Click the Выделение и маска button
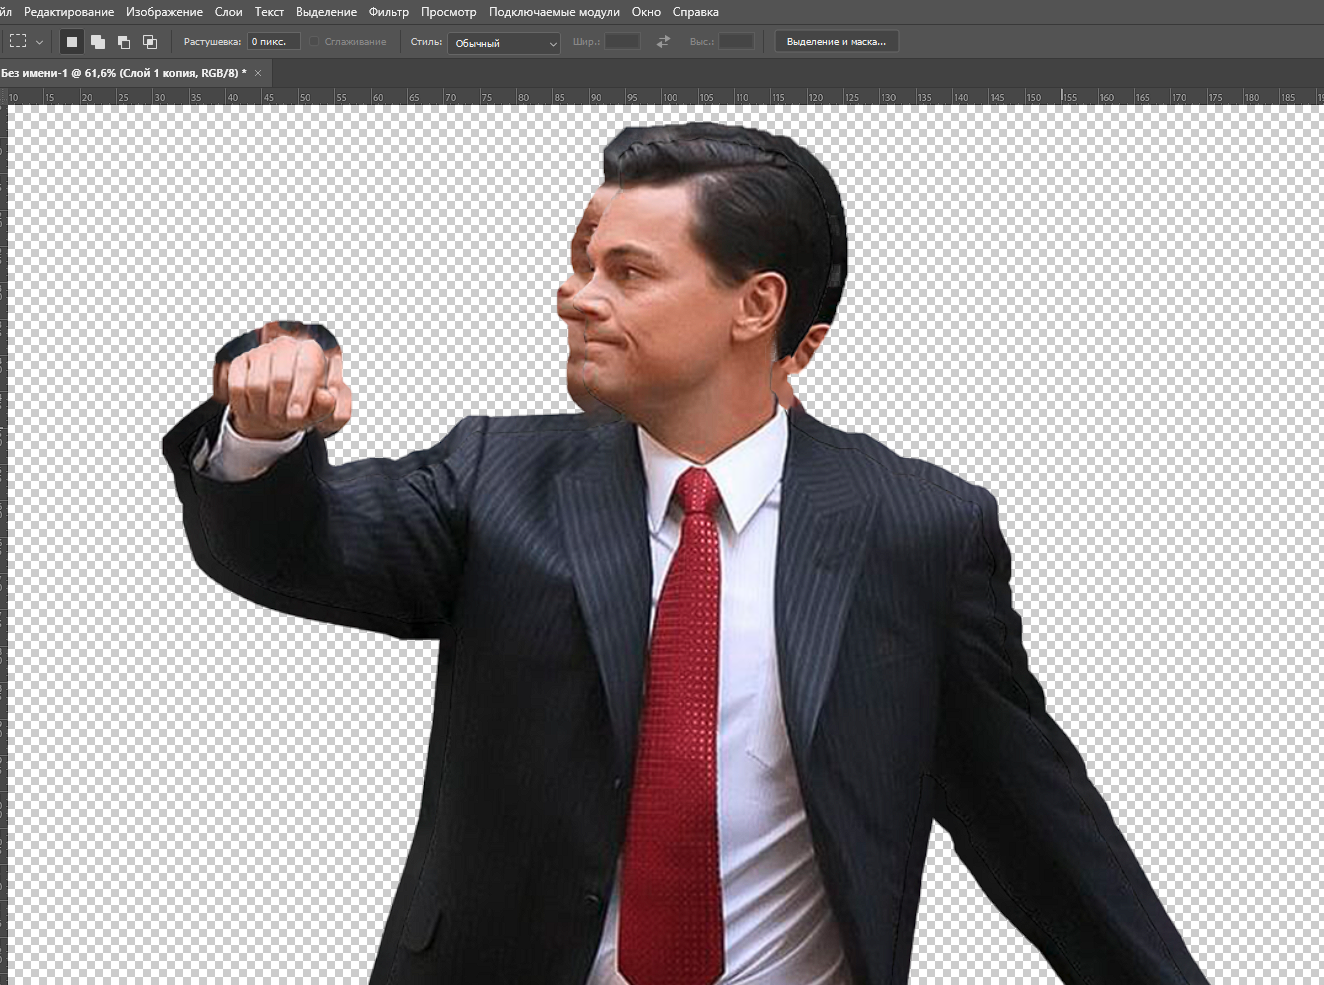The height and width of the screenshot is (985, 1324). click(x=837, y=42)
